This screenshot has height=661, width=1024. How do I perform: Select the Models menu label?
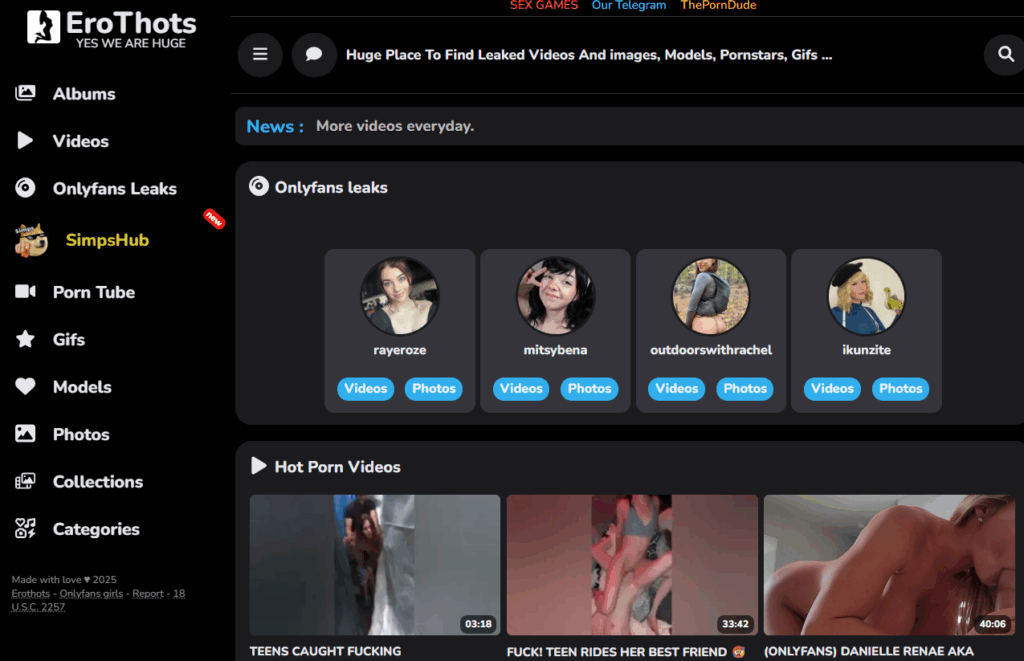[x=82, y=387]
